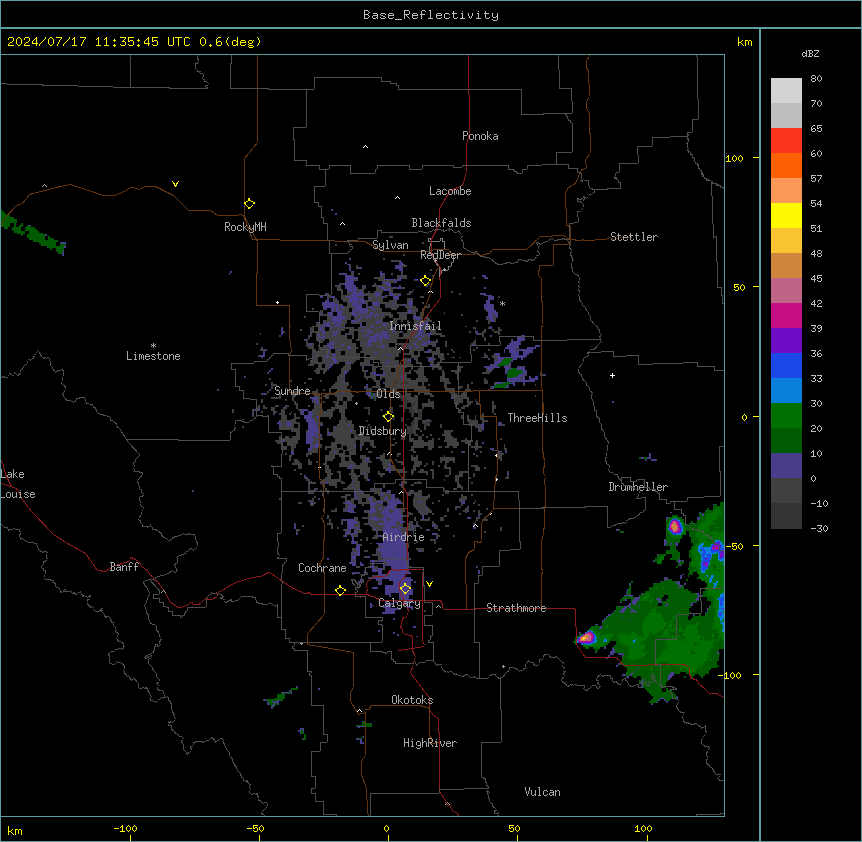Select the blue 33-36 dBZ legend swatch

click(x=786, y=365)
